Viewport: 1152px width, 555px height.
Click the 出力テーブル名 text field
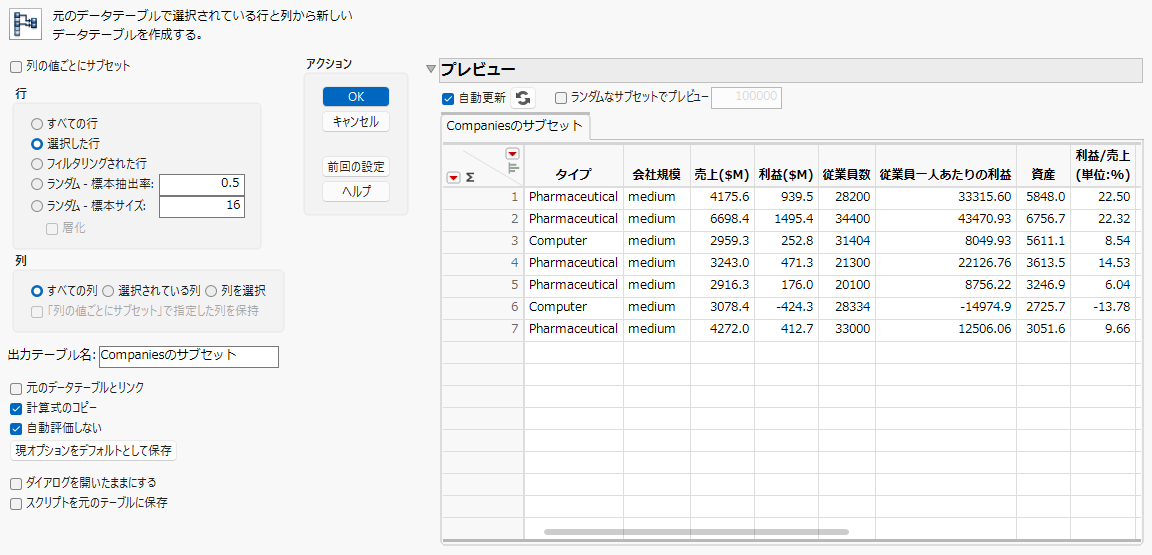[x=189, y=357]
